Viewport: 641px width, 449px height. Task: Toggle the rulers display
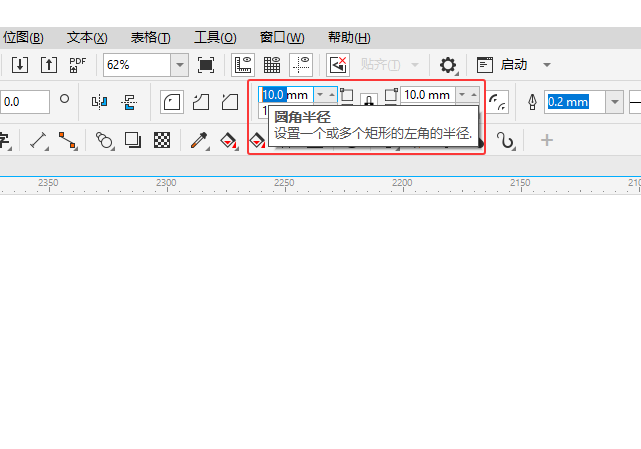(x=243, y=65)
